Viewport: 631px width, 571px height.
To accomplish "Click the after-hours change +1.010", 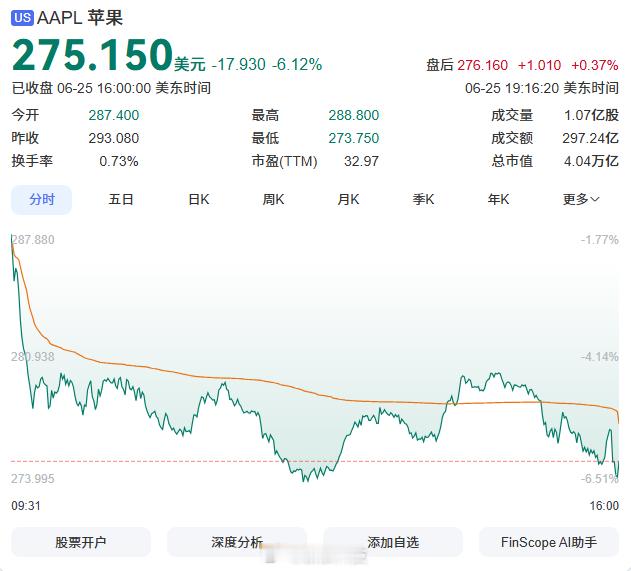I will 539,65.
